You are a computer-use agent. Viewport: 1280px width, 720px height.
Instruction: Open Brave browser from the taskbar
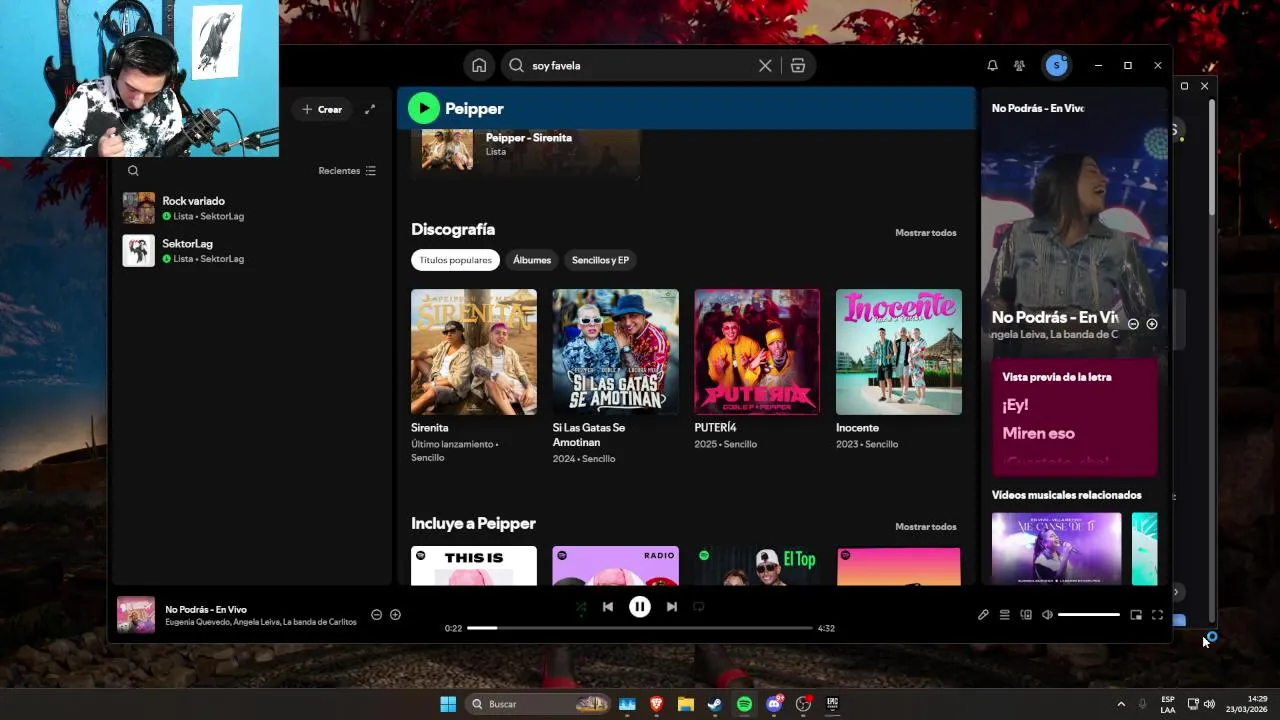click(657, 704)
